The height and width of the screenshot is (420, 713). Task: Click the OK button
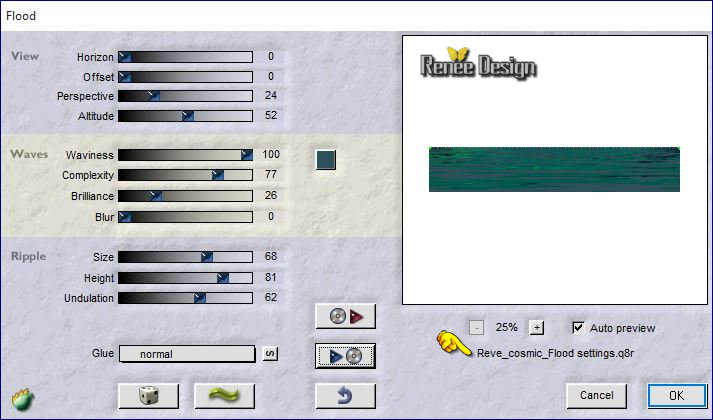pyautogui.click(x=677, y=395)
